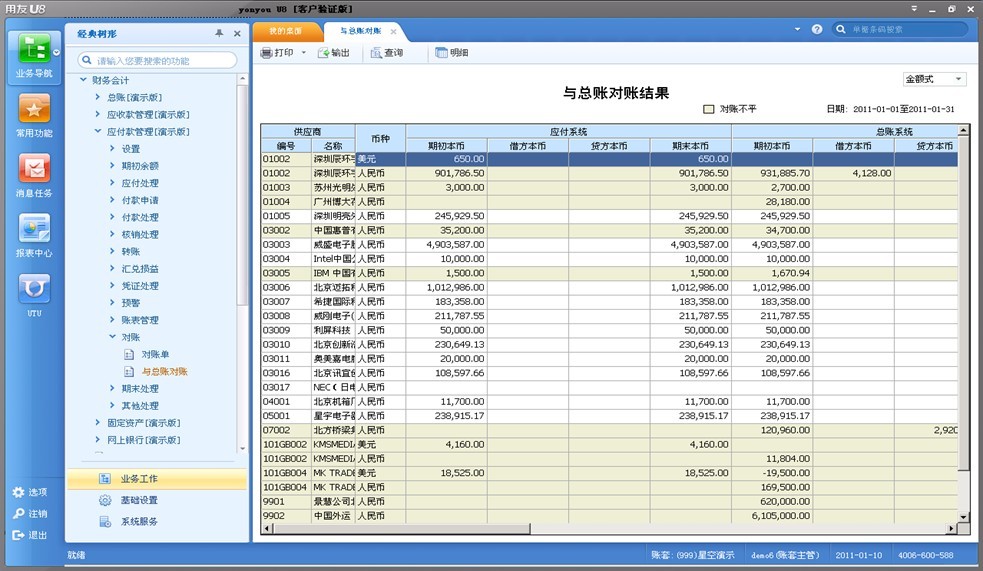Collapse 应付款管理[演示版] node

coord(97,131)
